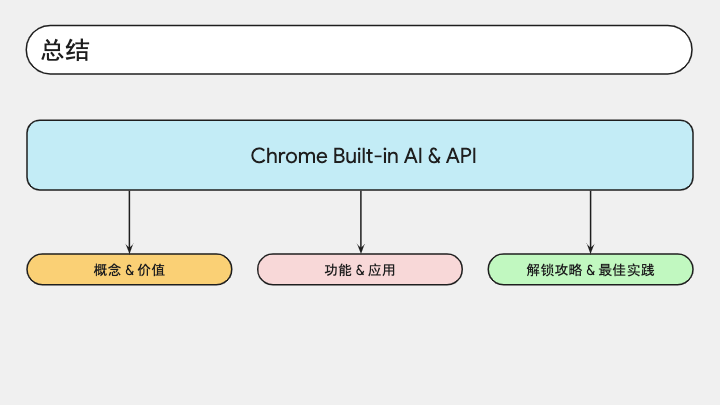Click the 解锁攻略 text in the green node
The width and height of the screenshot is (720, 405).
pos(554,270)
